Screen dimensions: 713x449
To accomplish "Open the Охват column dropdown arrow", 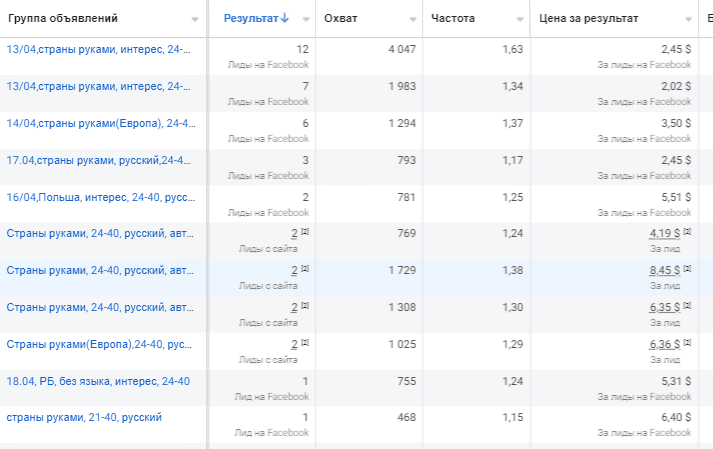I will click(x=413, y=19).
